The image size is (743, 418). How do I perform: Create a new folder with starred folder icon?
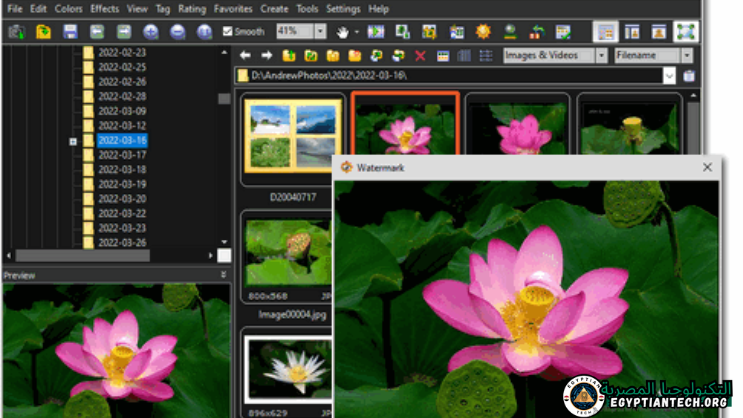[x=354, y=55]
